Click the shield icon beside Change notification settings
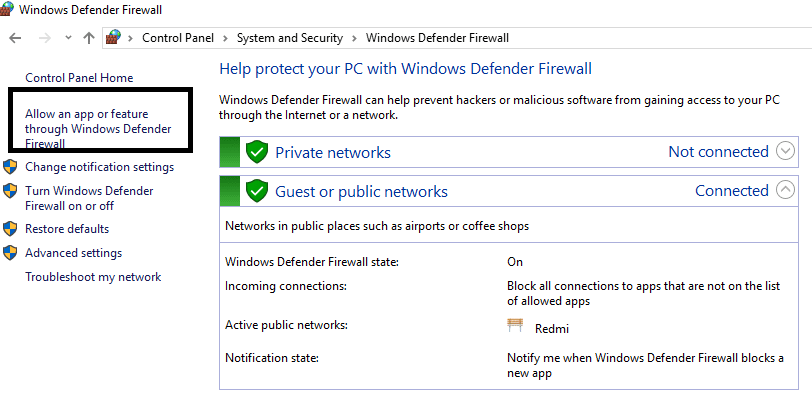The image size is (812, 413). [x=11, y=167]
